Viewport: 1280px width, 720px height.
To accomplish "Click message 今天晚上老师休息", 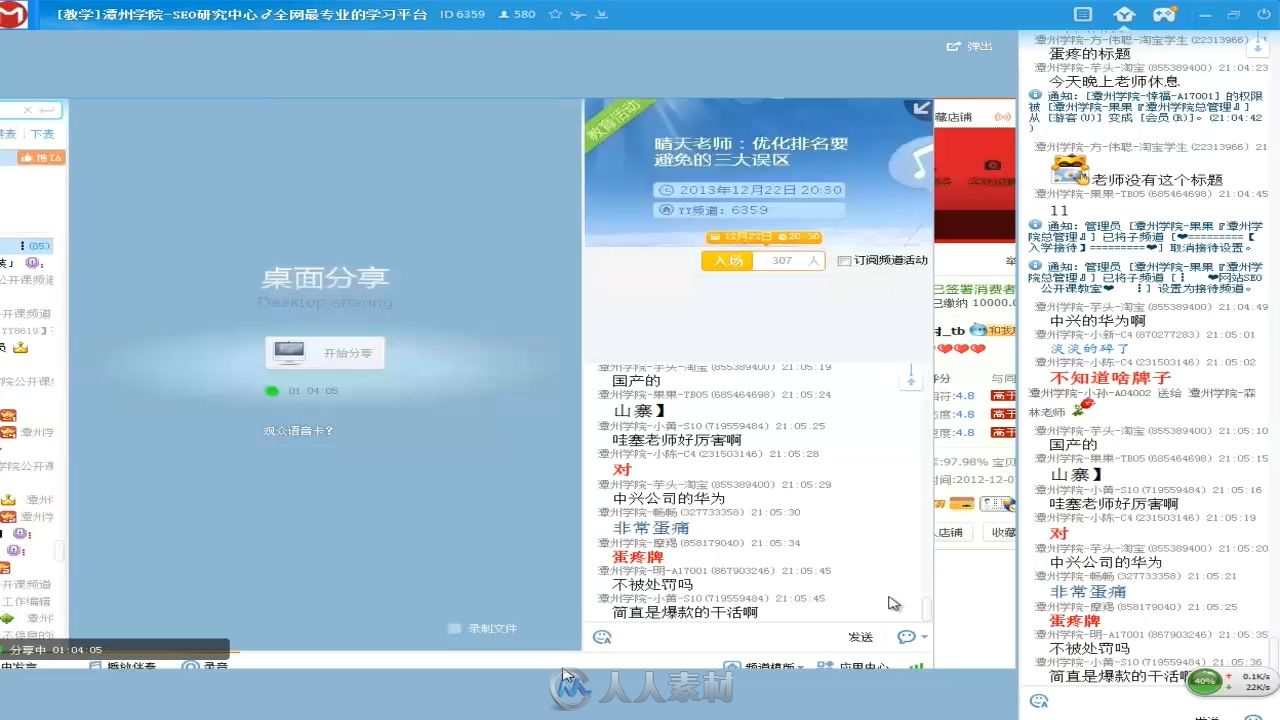I will 1114,82.
